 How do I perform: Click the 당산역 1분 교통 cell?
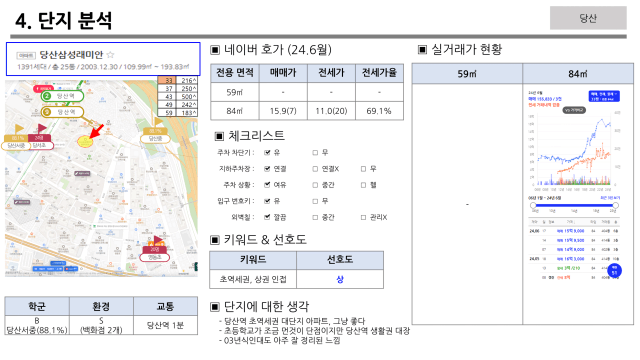165,325
